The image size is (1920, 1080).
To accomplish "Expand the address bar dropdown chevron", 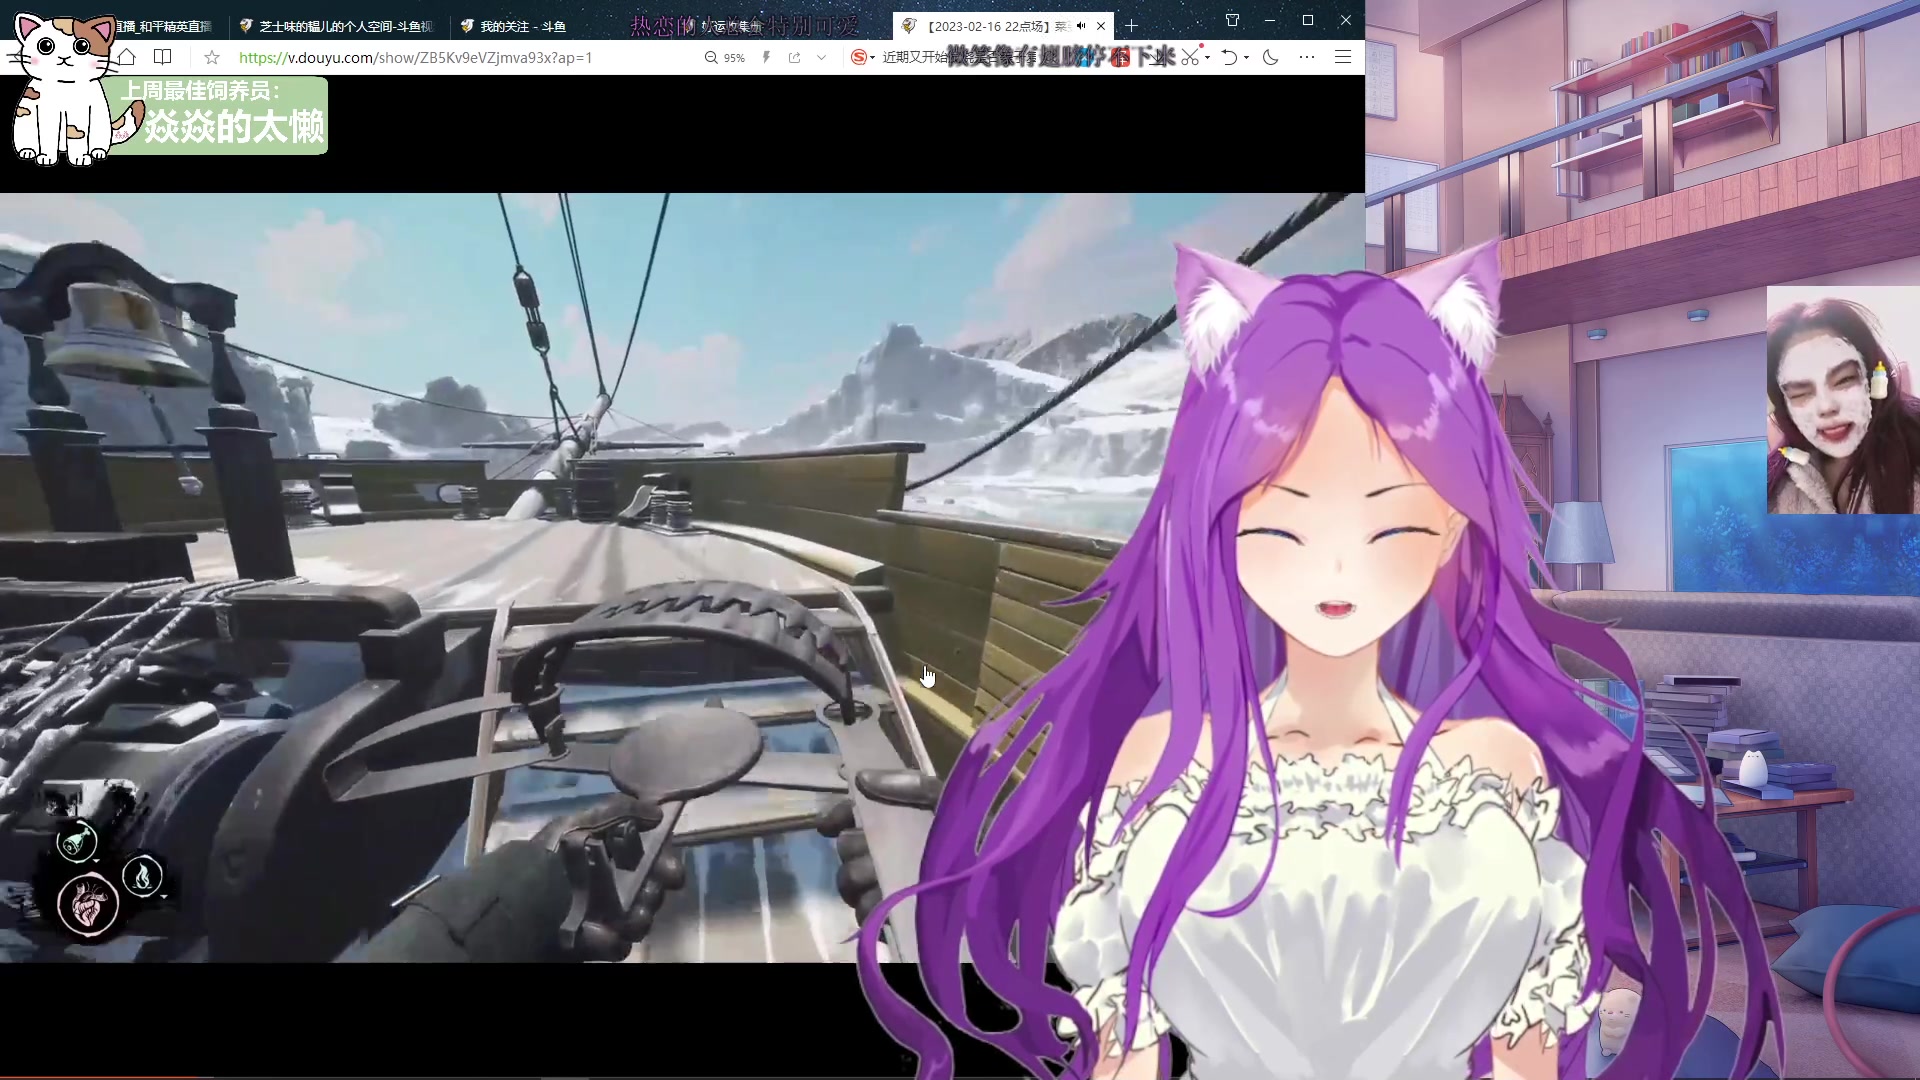I will (x=821, y=58).
